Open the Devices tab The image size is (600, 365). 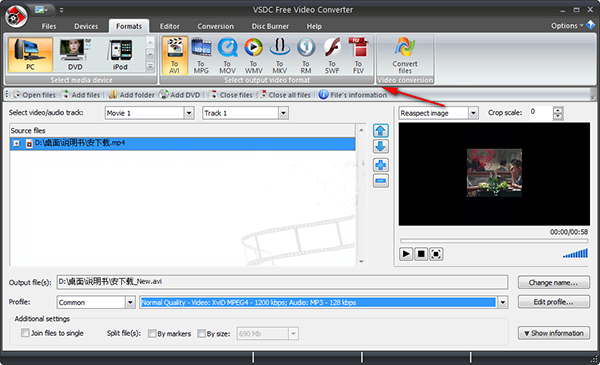click(86, 26)
